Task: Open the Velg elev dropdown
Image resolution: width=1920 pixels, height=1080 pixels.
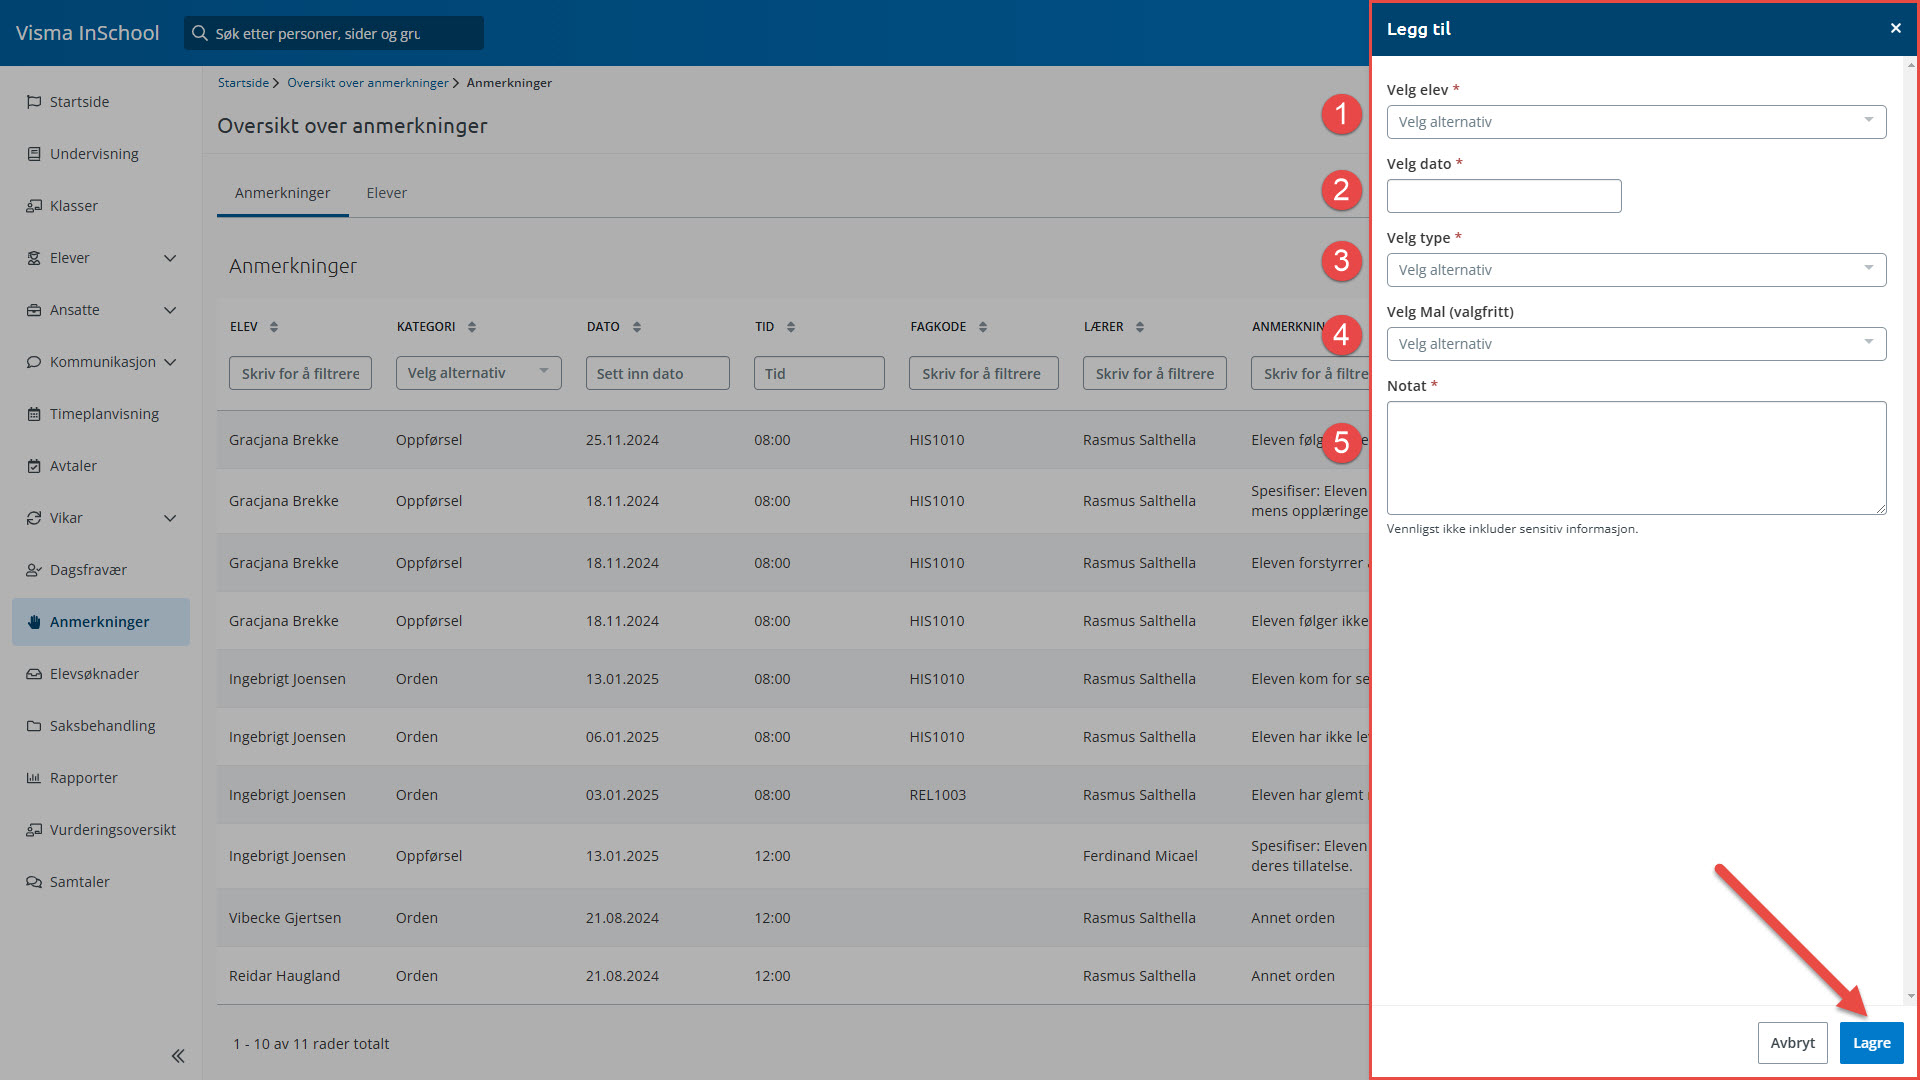Action: pyautogui.click(x=1636, y=122)
